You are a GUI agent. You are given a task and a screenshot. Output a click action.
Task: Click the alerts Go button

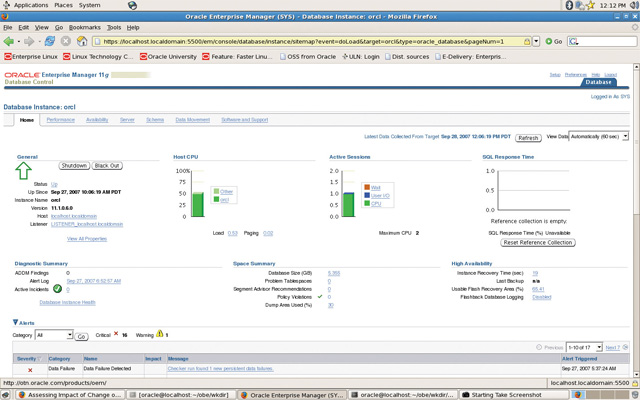(x=82, y=336)
